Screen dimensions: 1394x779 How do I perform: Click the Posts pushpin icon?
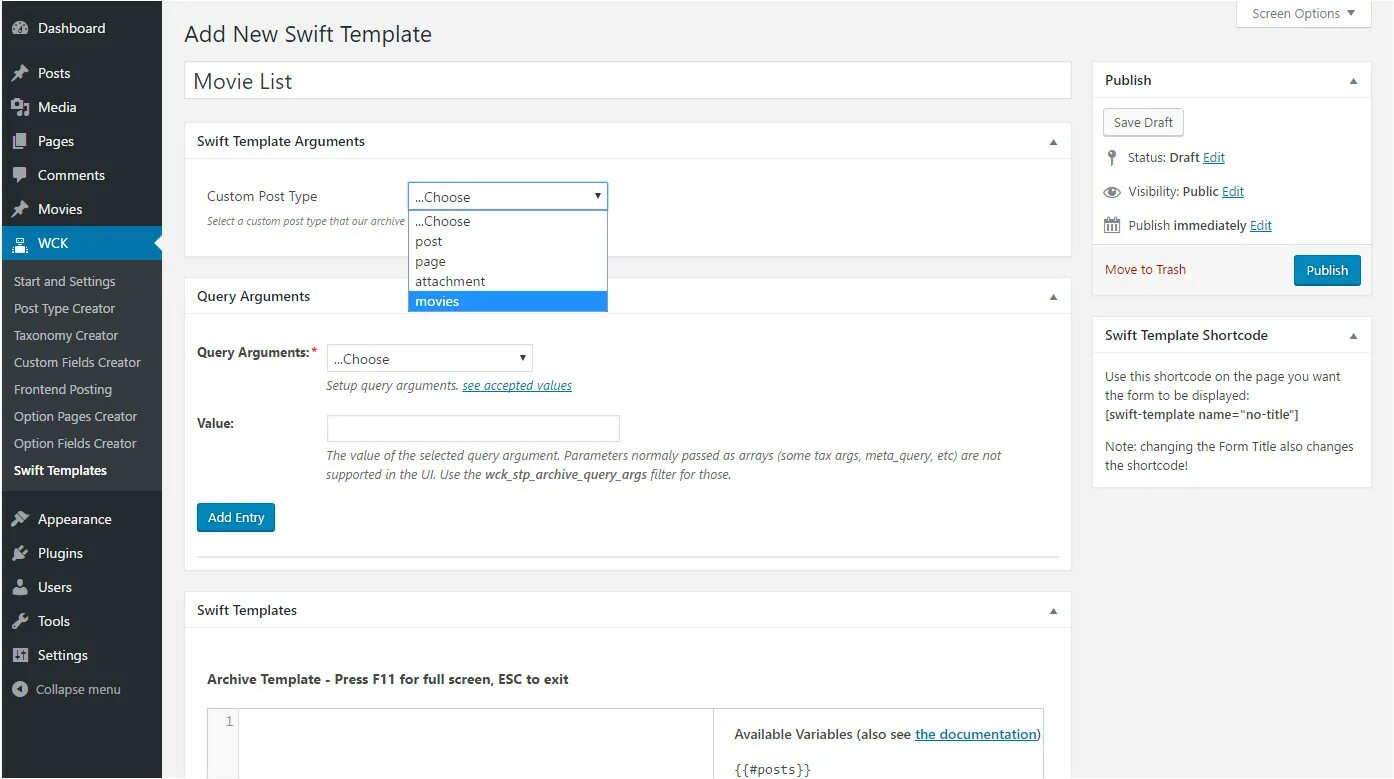pos(20,73)
